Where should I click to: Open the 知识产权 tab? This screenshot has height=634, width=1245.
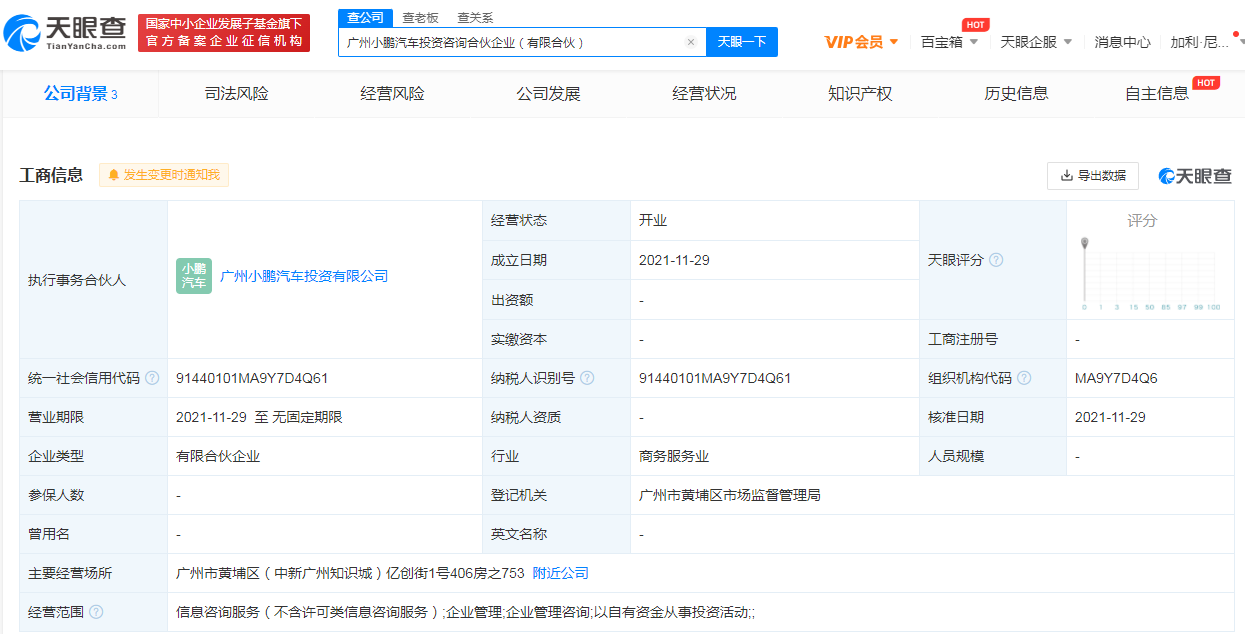tap(860, 94)
